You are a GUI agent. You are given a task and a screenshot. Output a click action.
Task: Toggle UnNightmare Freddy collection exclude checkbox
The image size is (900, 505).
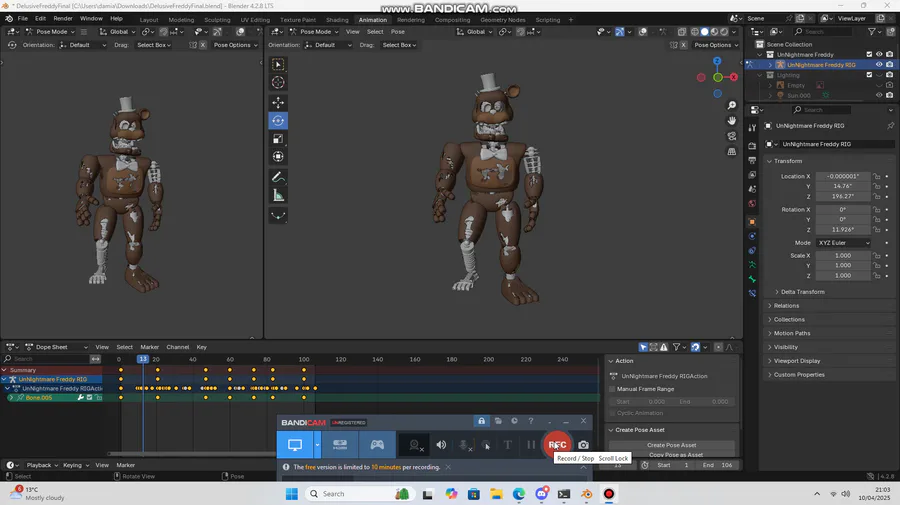pos(869,55)
